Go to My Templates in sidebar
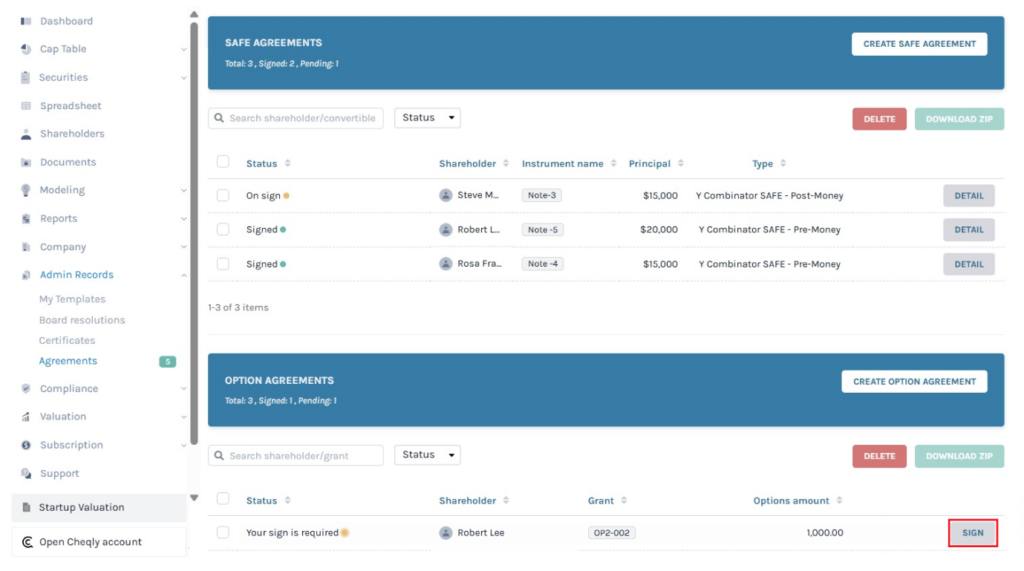The image size is (1024, 571). [x=72, y=299]
